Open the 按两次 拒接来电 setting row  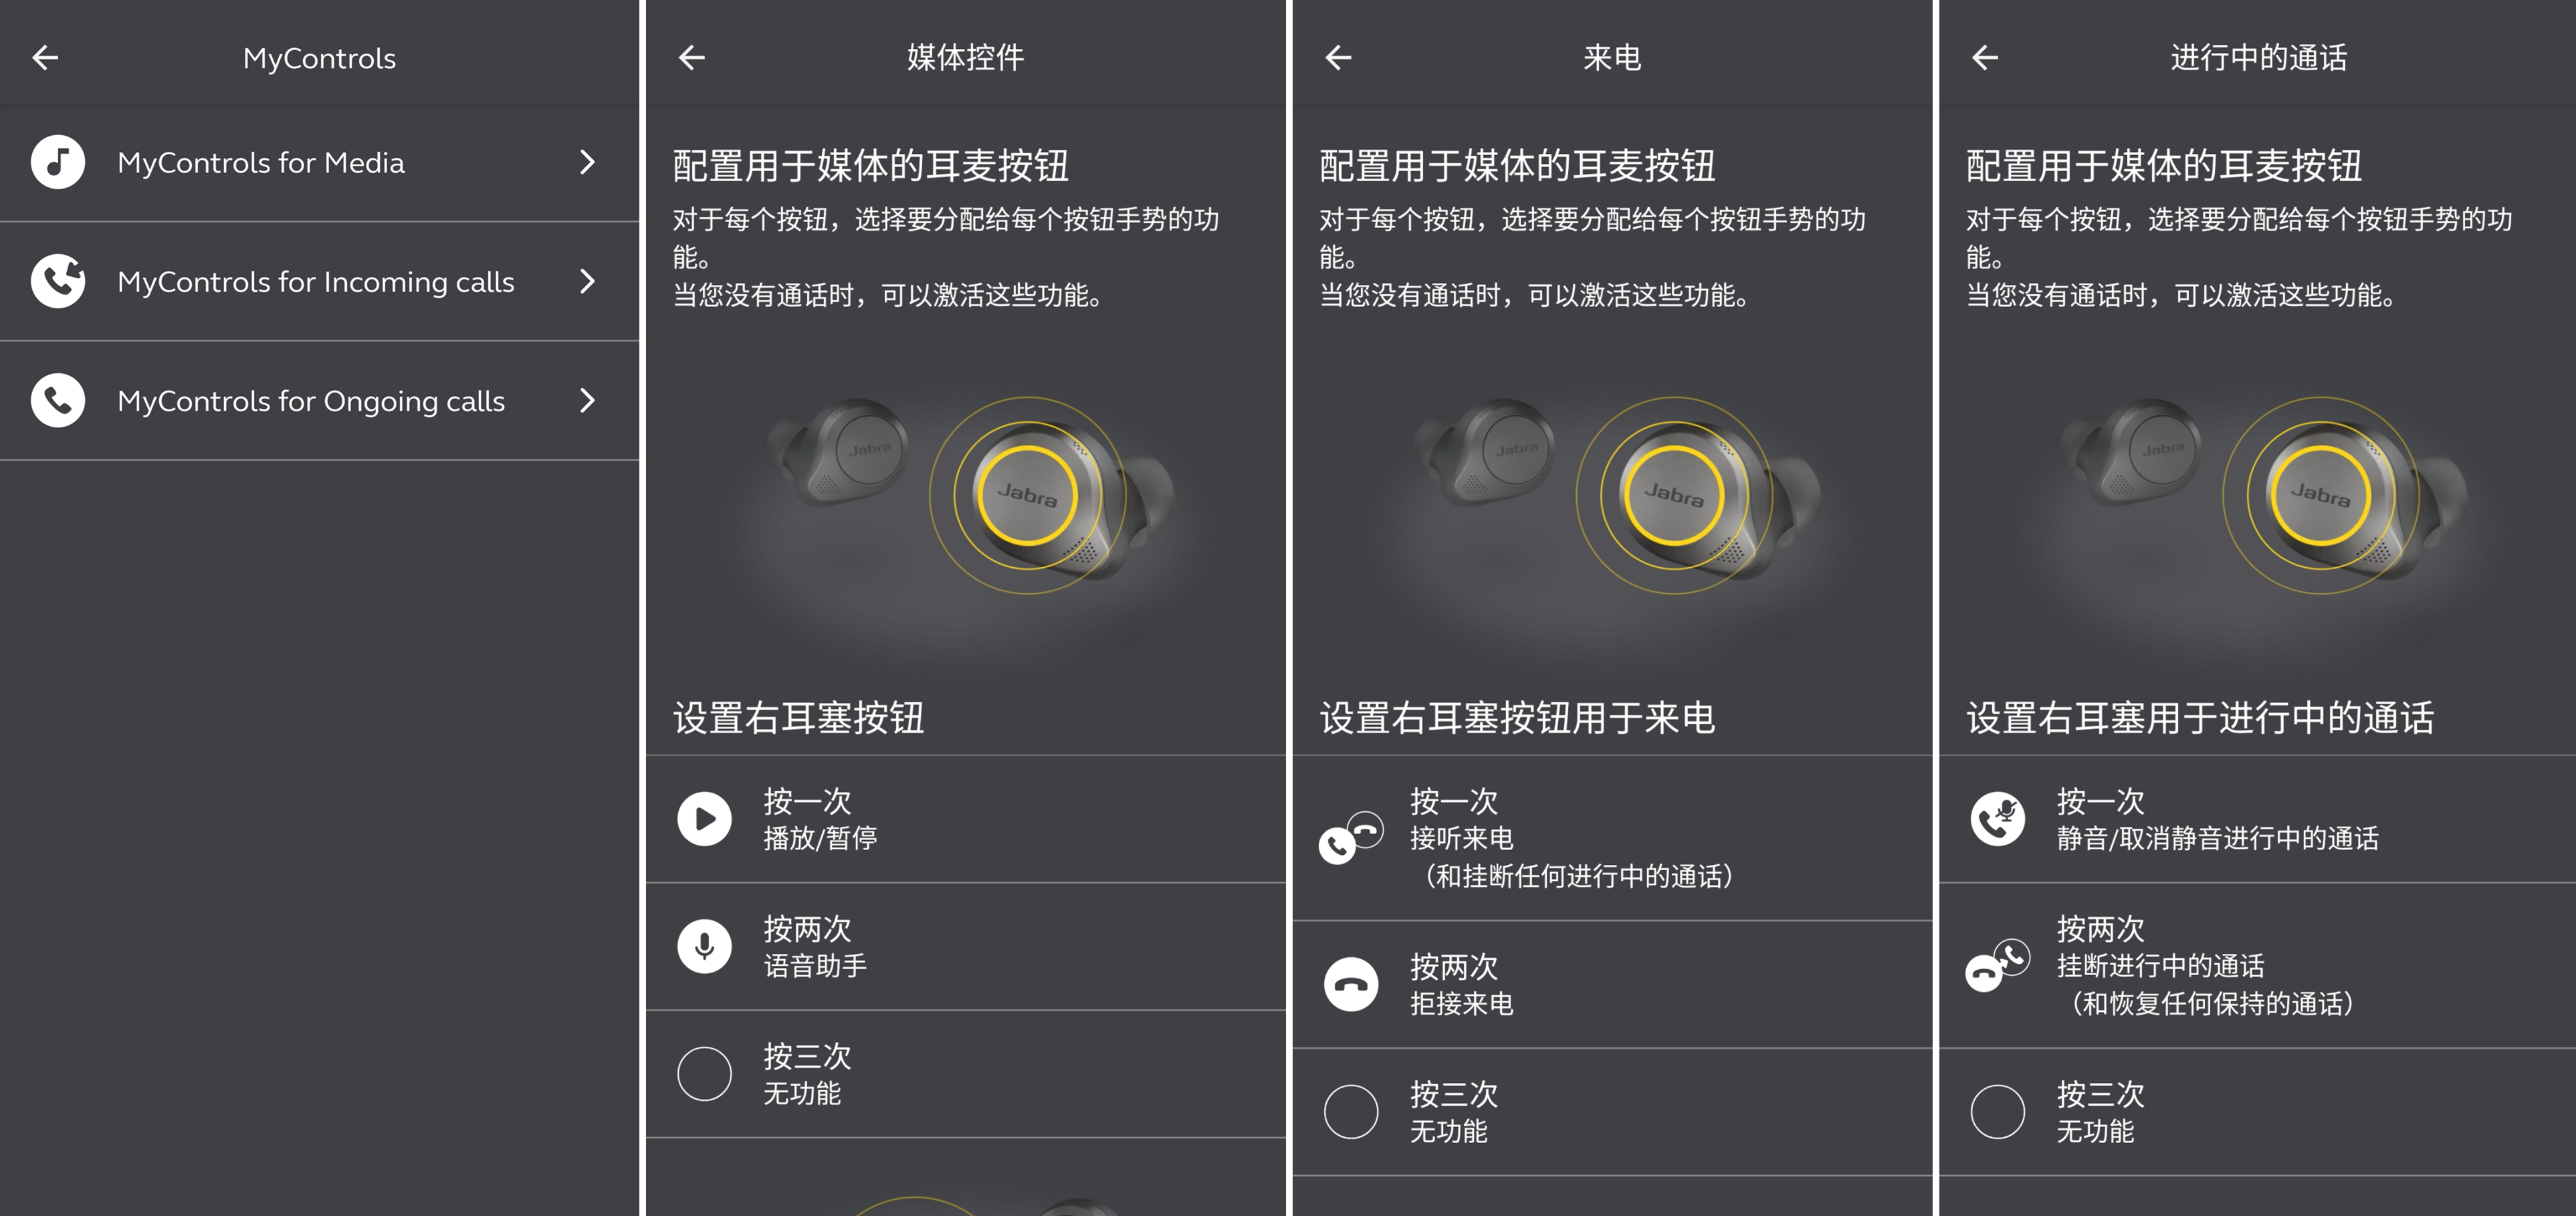pos(1612,984)
